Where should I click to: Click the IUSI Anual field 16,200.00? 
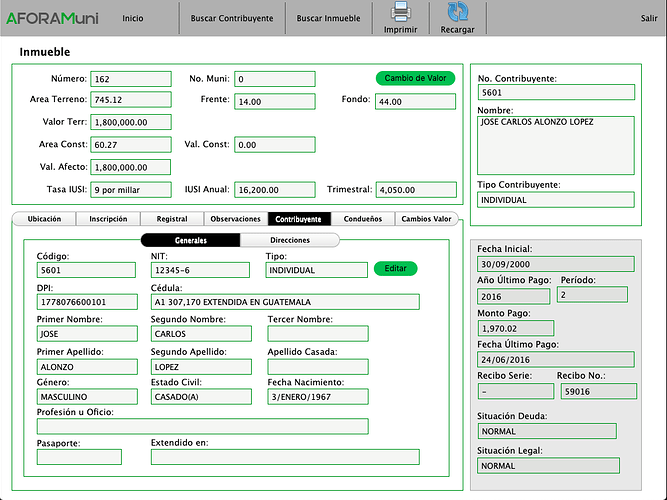coord(275,190)
